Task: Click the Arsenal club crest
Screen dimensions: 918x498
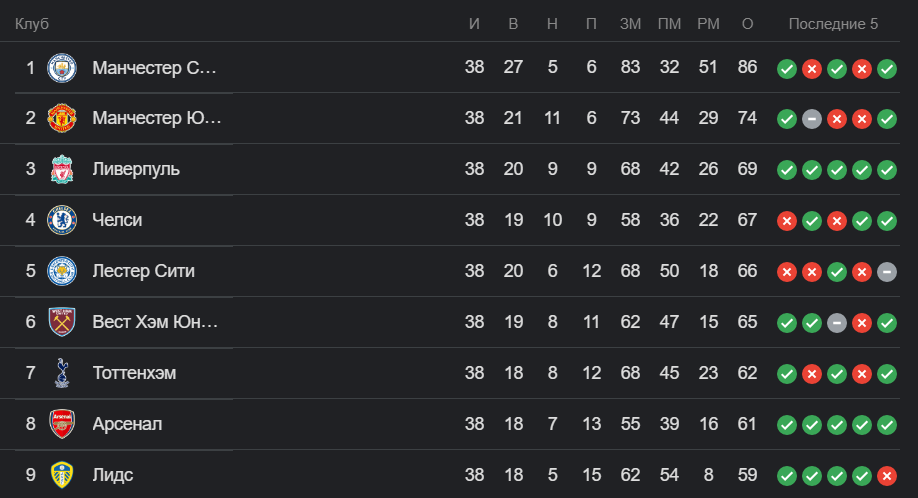Action: point(62,424)
